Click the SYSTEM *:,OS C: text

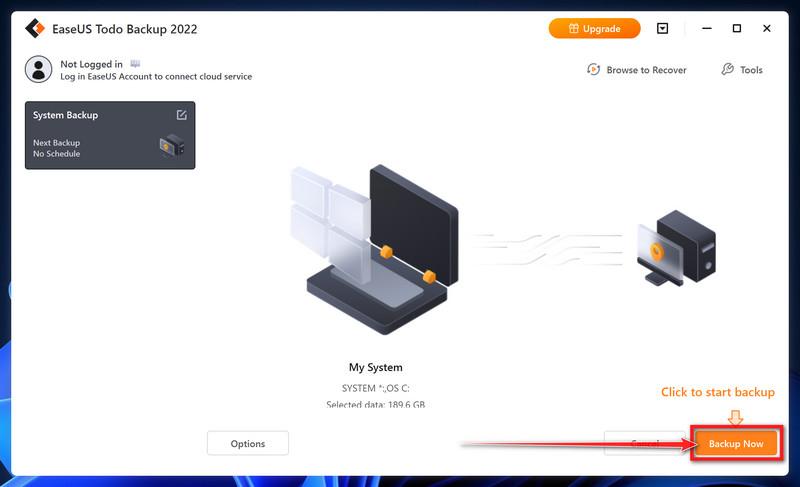[x=376, y=388]
